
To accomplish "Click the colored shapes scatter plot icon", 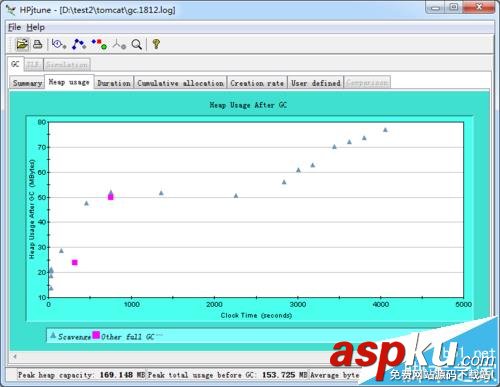I will click(99, 44).
